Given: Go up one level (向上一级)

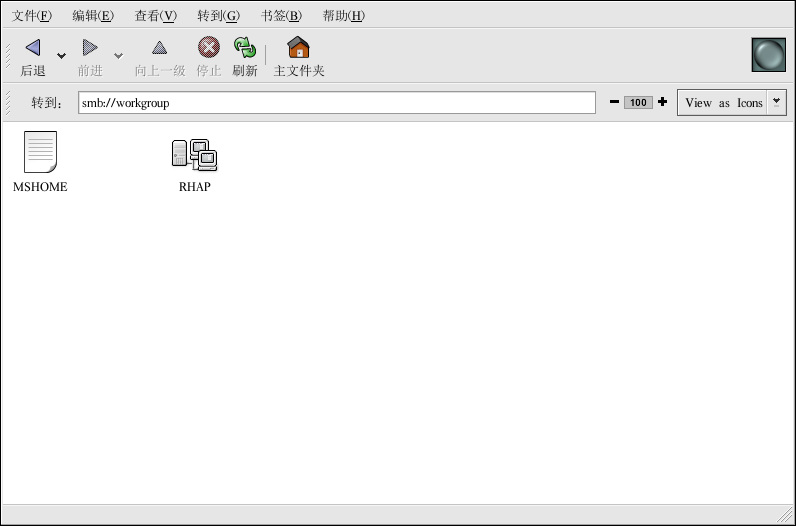Looking at the screenshot, I should (159, 48).
